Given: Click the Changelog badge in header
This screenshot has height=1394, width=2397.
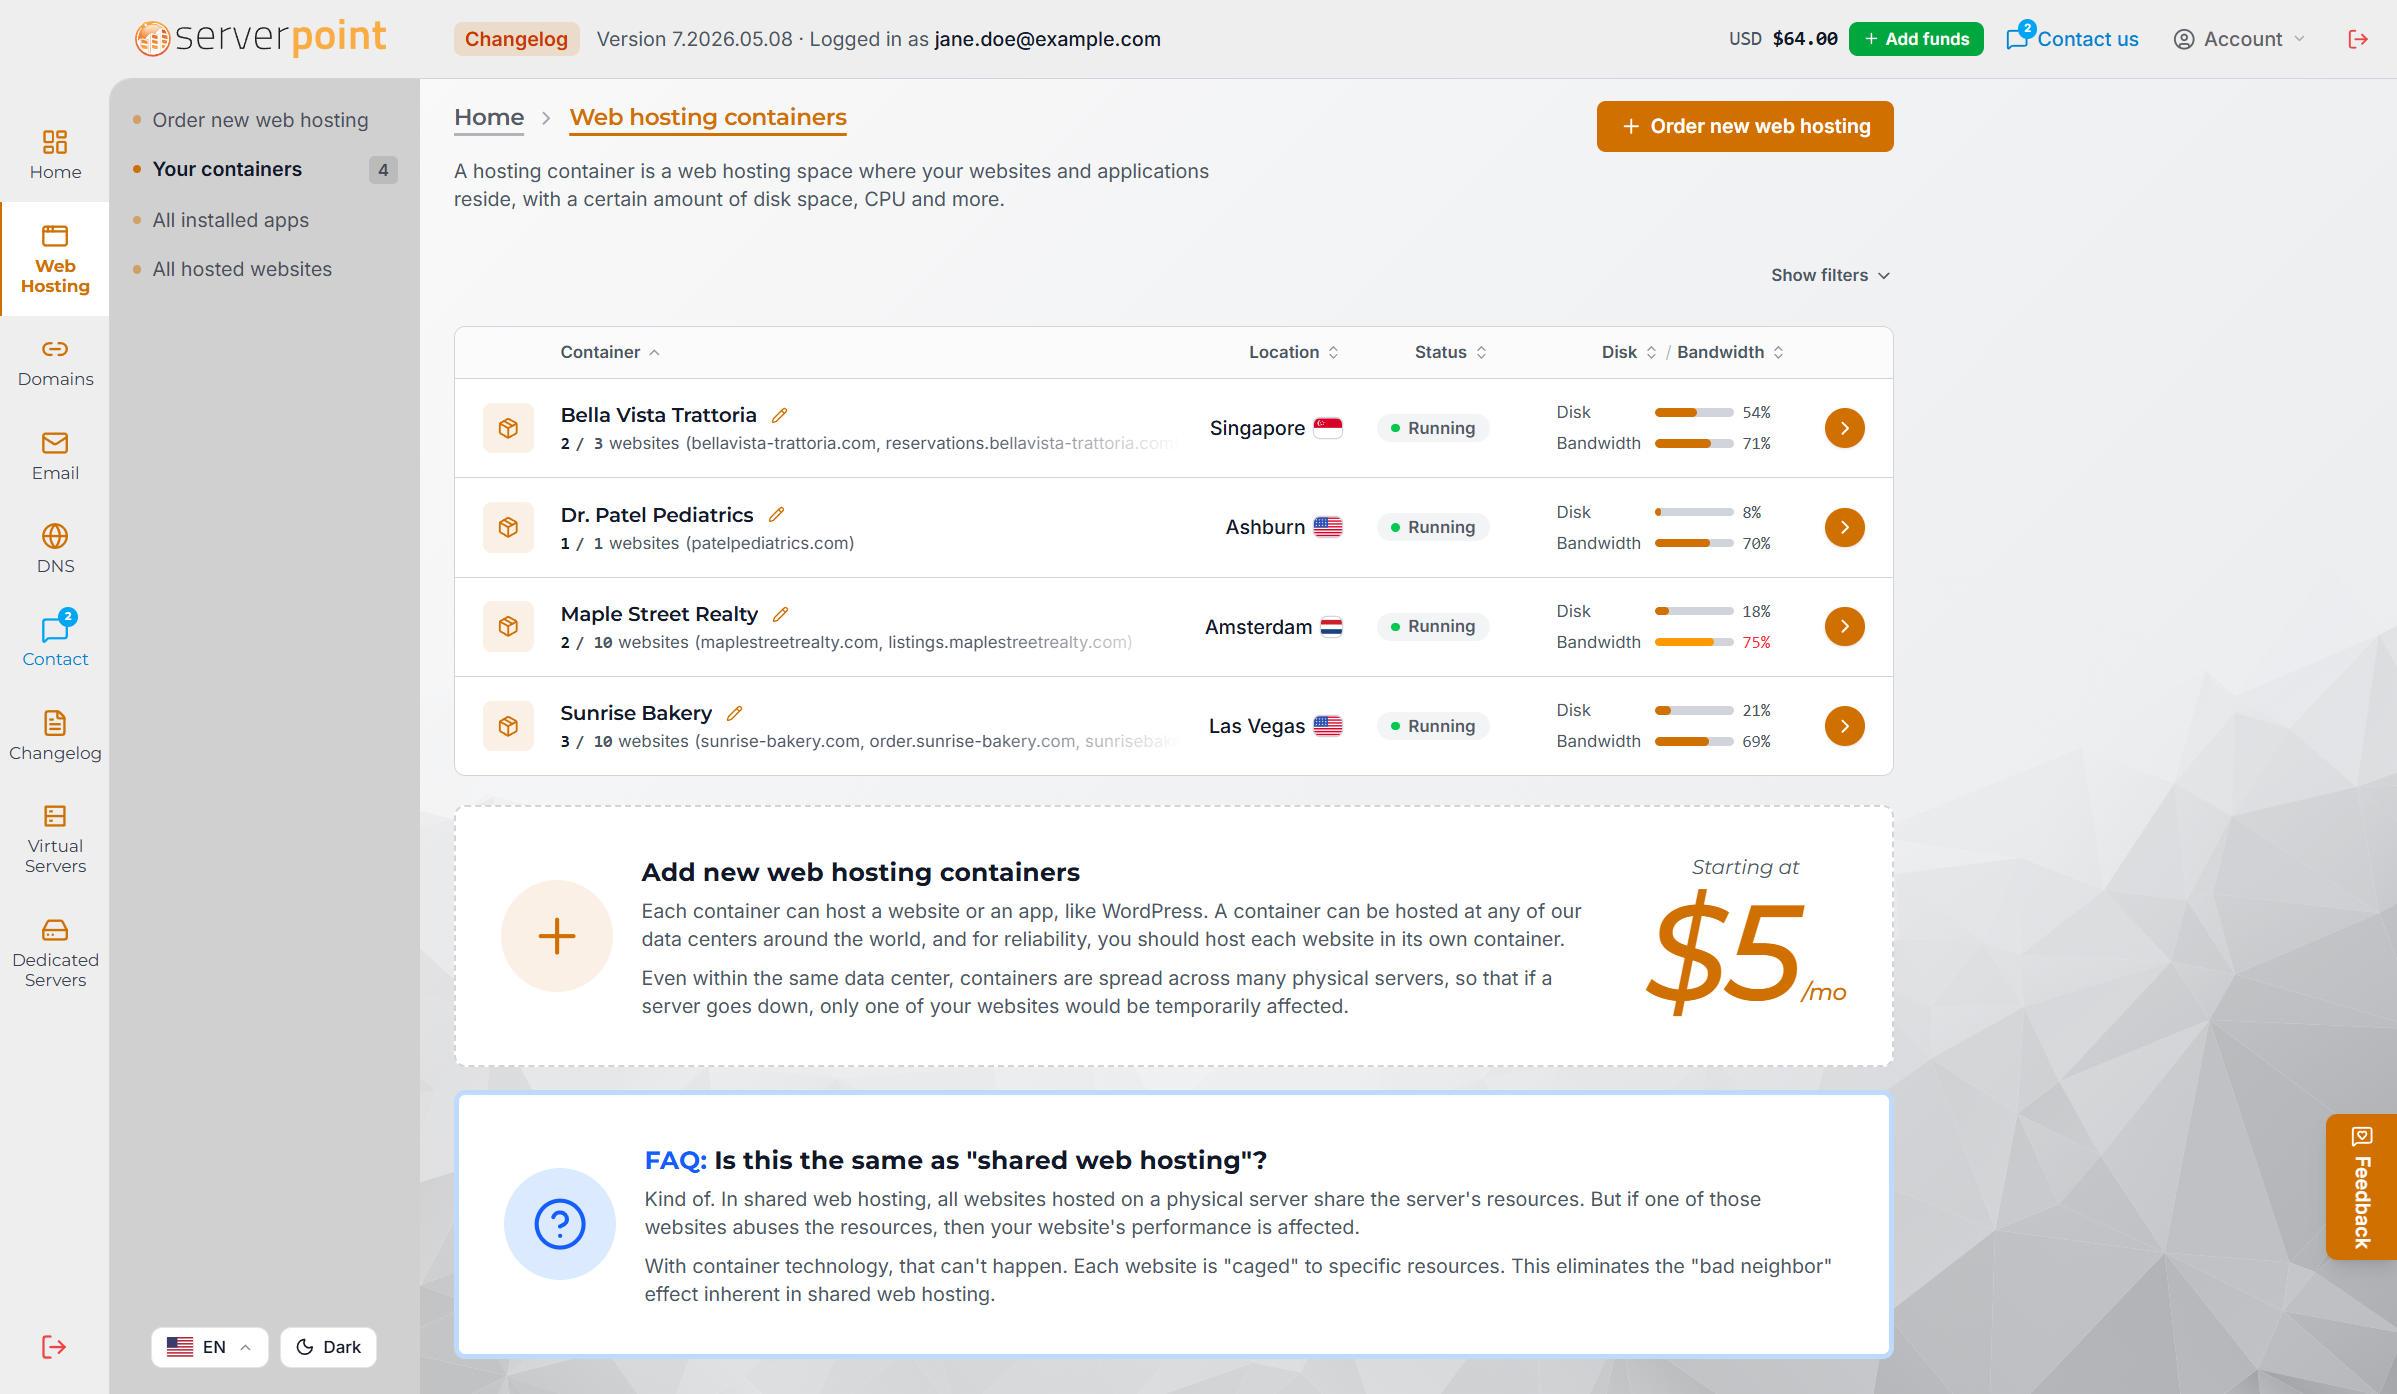Looking at the screenshot, I should 516,39.
